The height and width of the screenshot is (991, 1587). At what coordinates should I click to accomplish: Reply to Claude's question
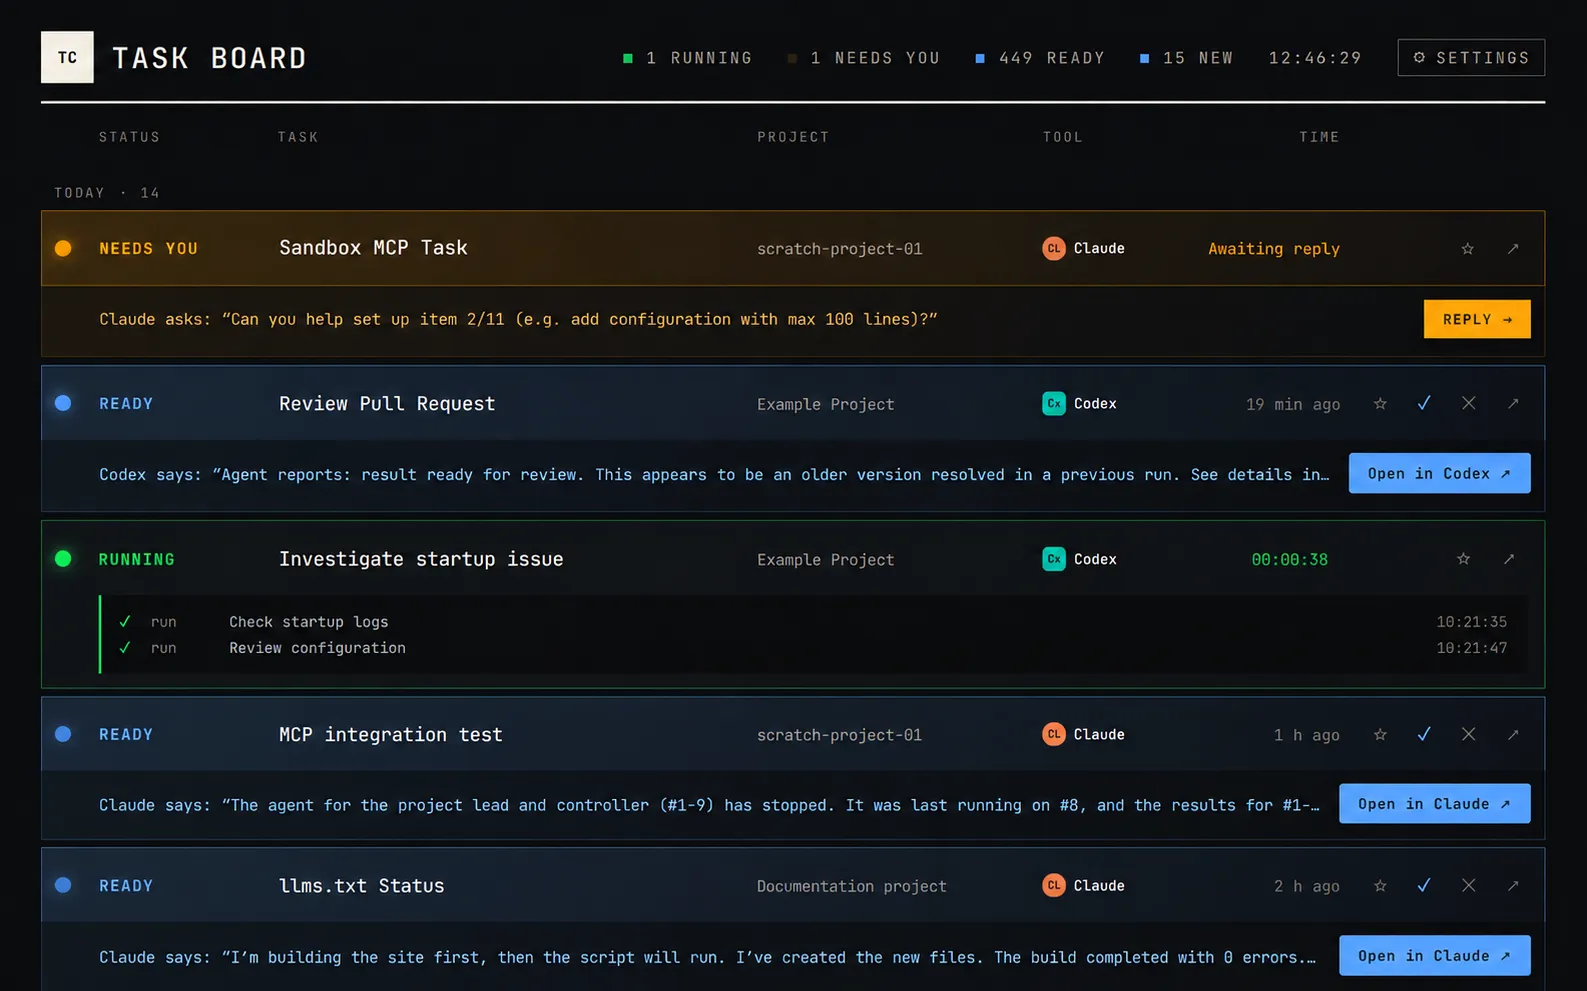pyautogui.click(x=1477, y=319)
